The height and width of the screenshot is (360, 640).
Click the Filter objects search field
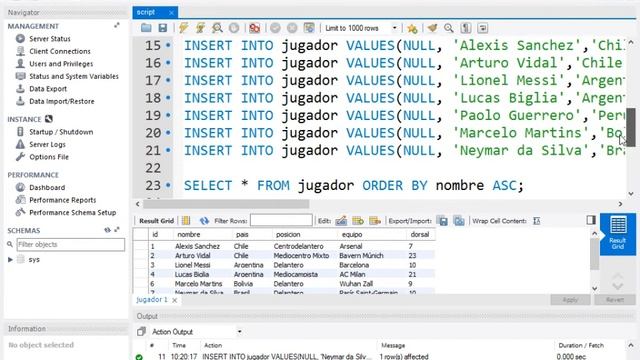(x=71, y=244)
